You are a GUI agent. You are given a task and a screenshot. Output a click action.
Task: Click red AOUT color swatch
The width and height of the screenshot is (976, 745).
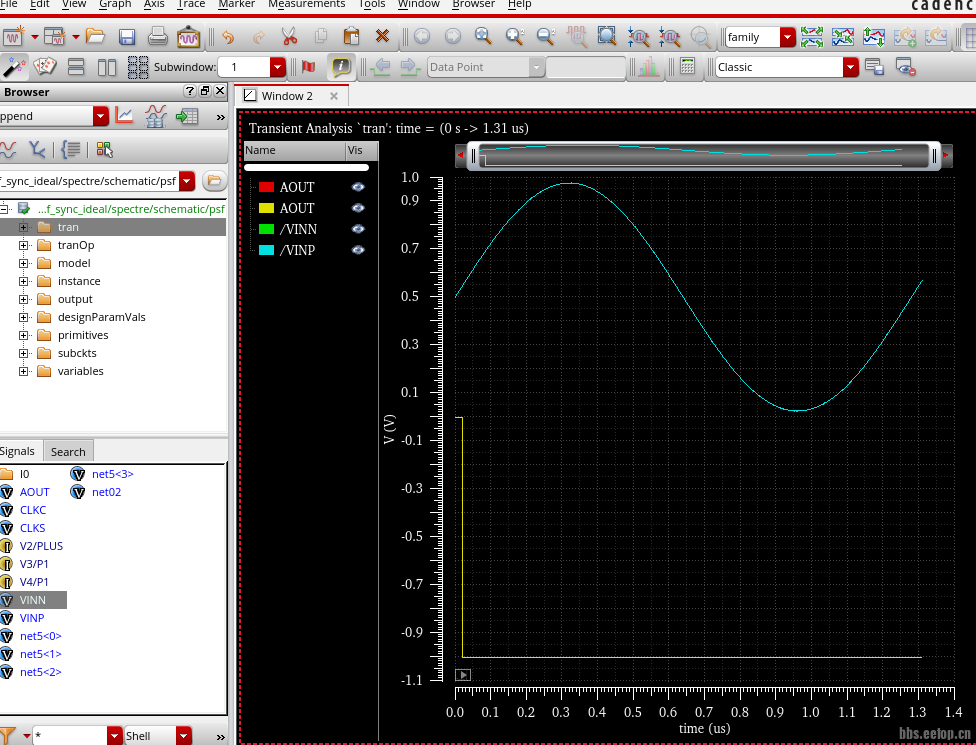[266, 187]
